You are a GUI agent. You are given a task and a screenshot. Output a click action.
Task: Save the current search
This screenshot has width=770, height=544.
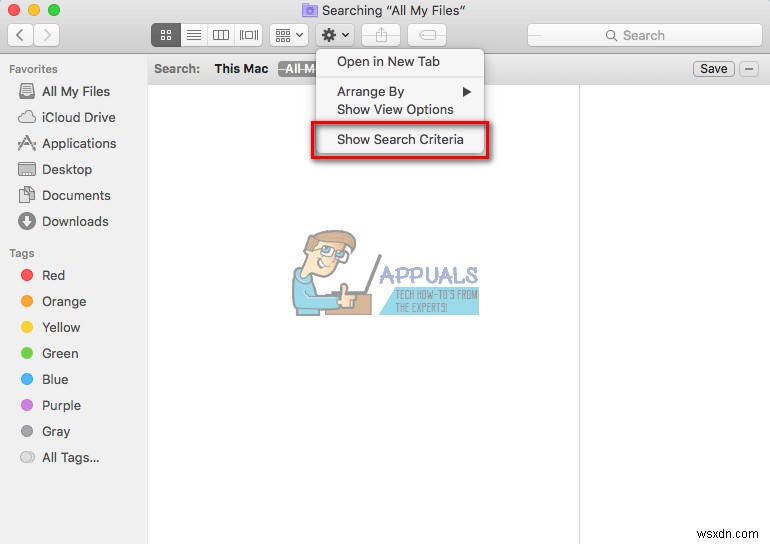pyautogui.click(x=714, y=69)
